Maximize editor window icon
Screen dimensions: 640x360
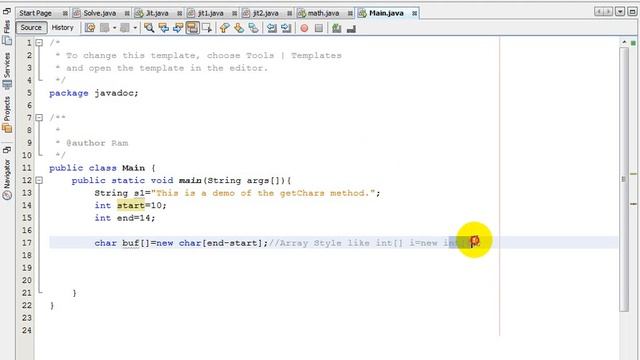(x=632, y=11)
